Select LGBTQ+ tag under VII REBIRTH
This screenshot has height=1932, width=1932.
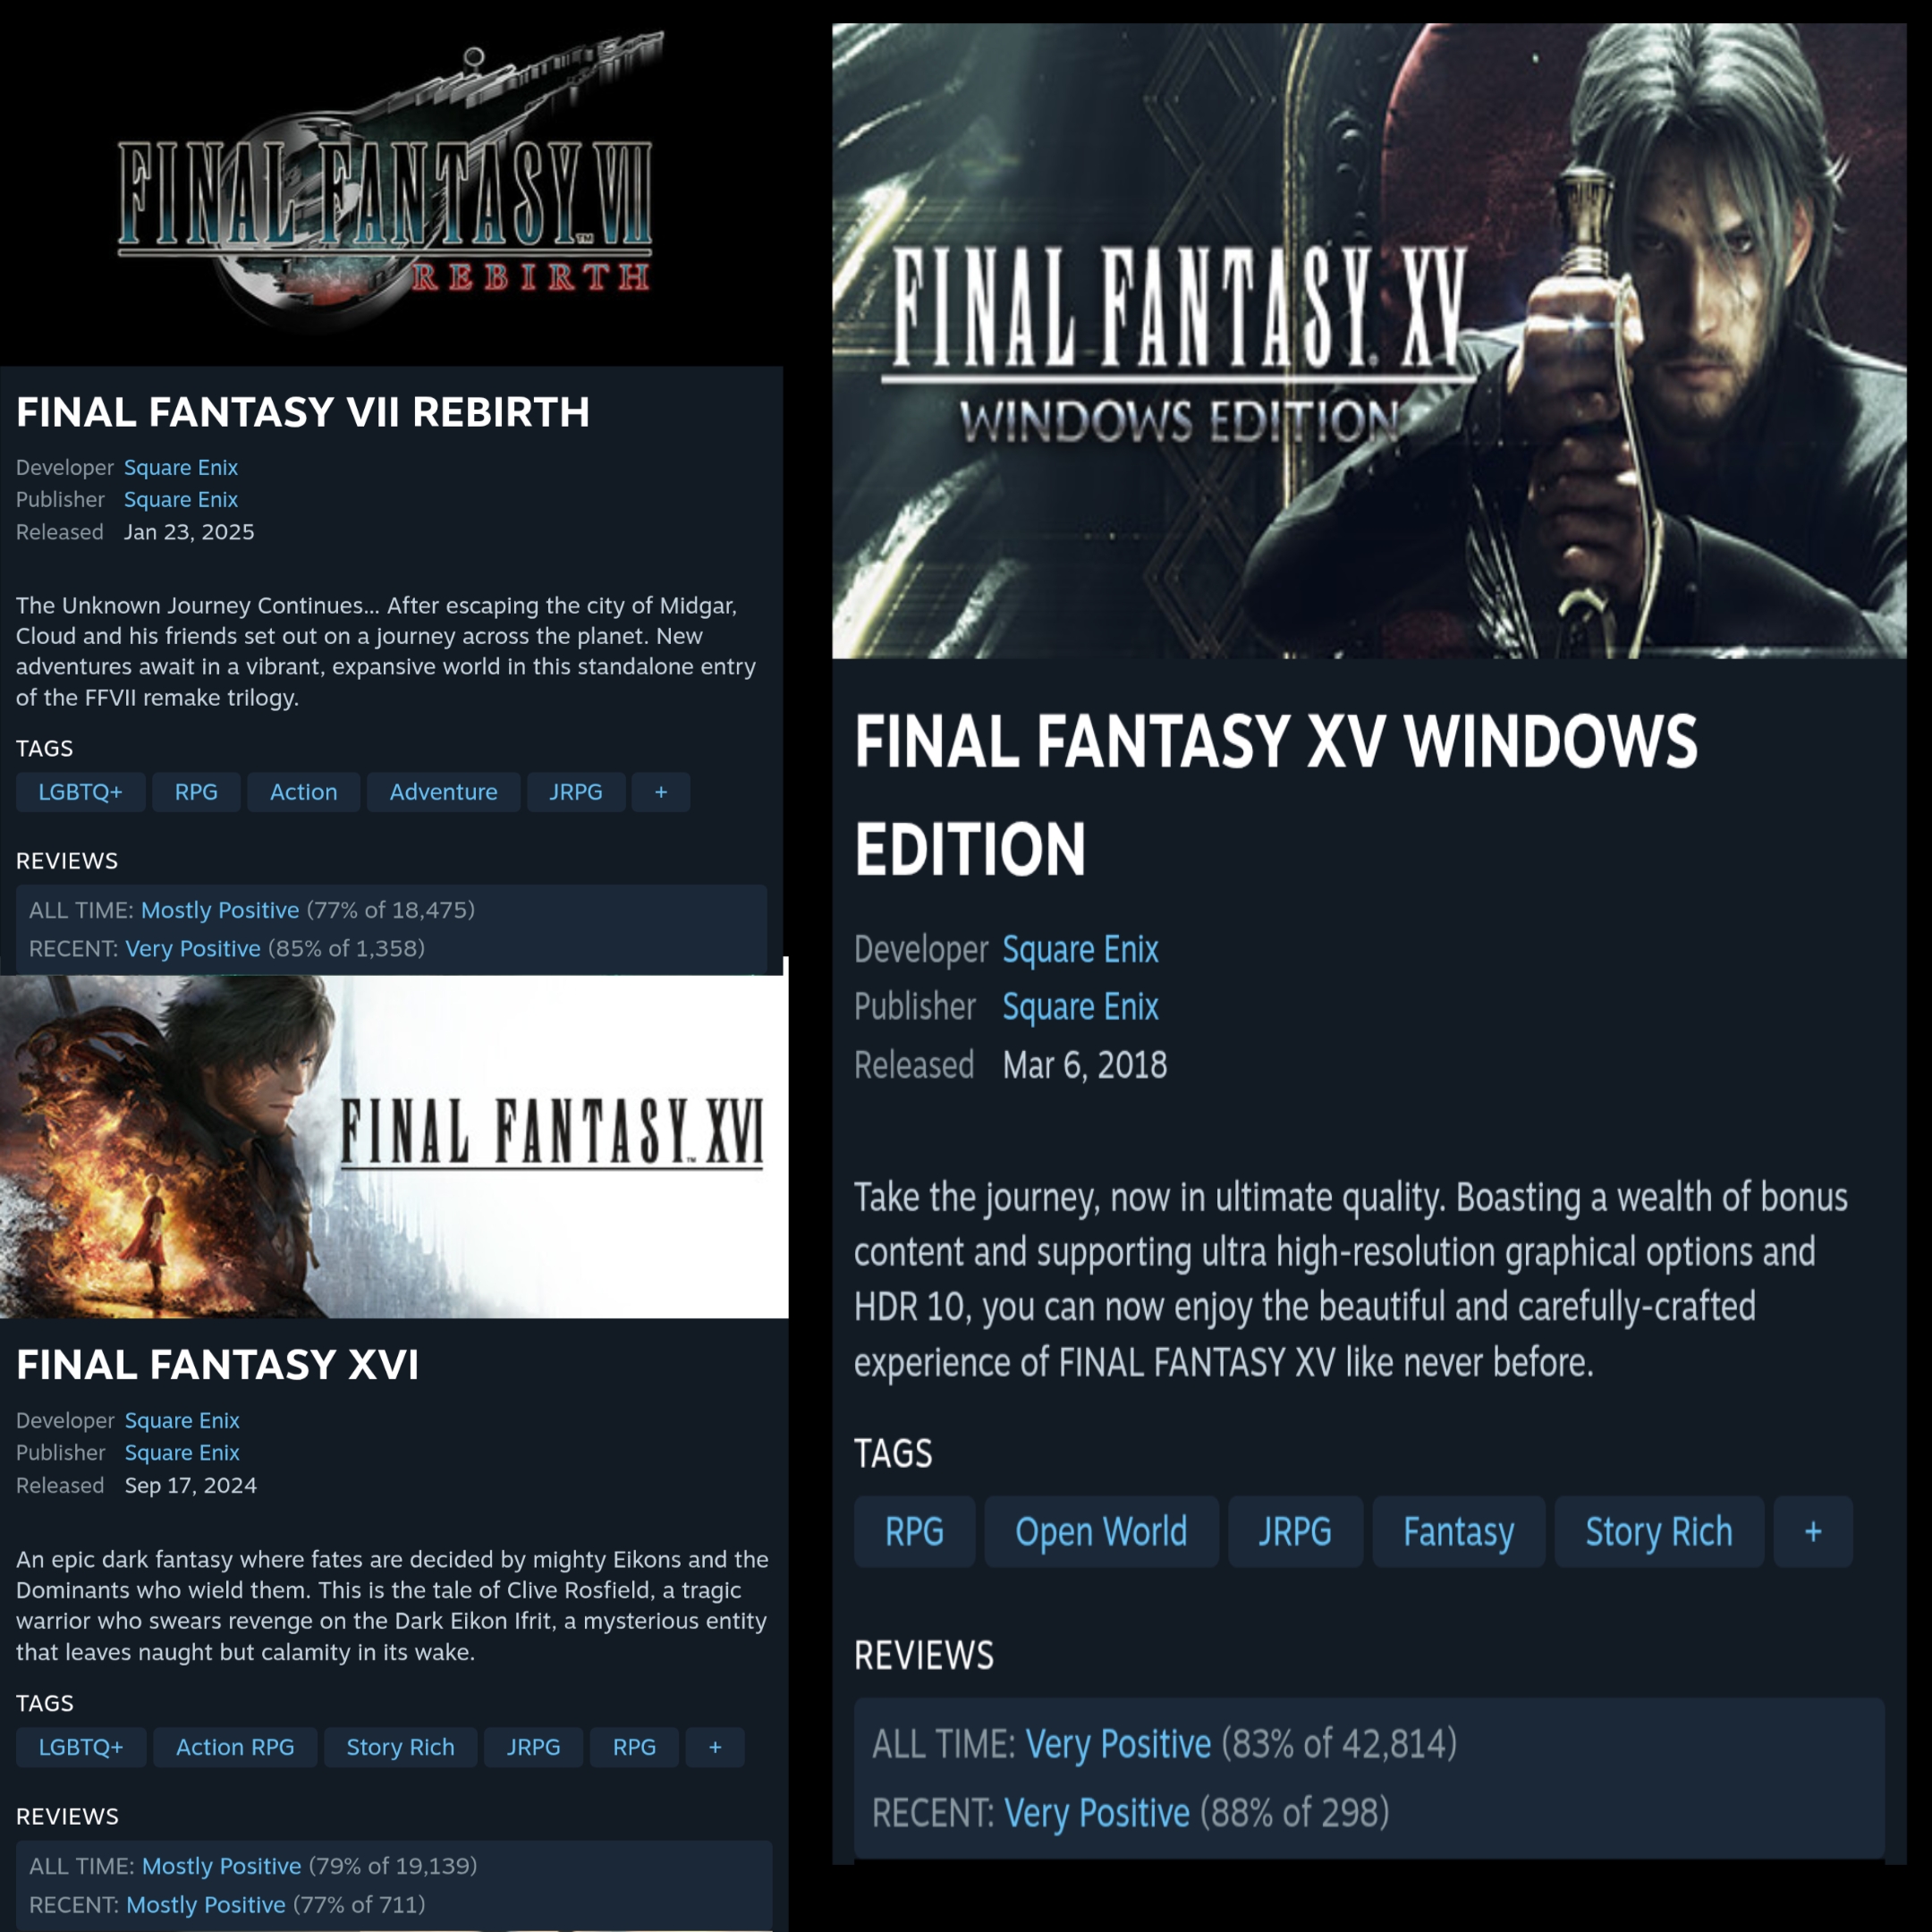coord(81,792)
